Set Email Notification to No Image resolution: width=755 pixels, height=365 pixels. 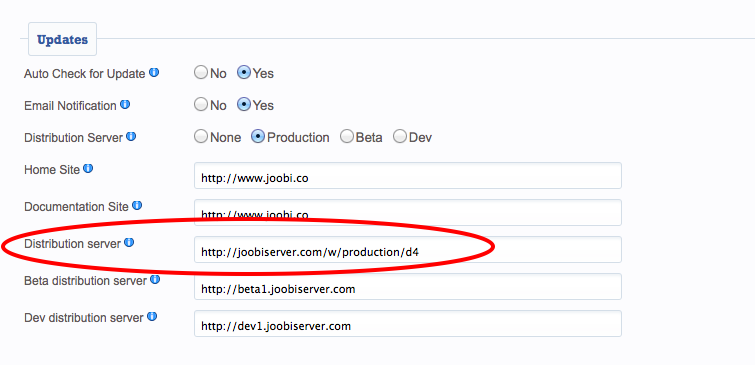pos(201,104)
